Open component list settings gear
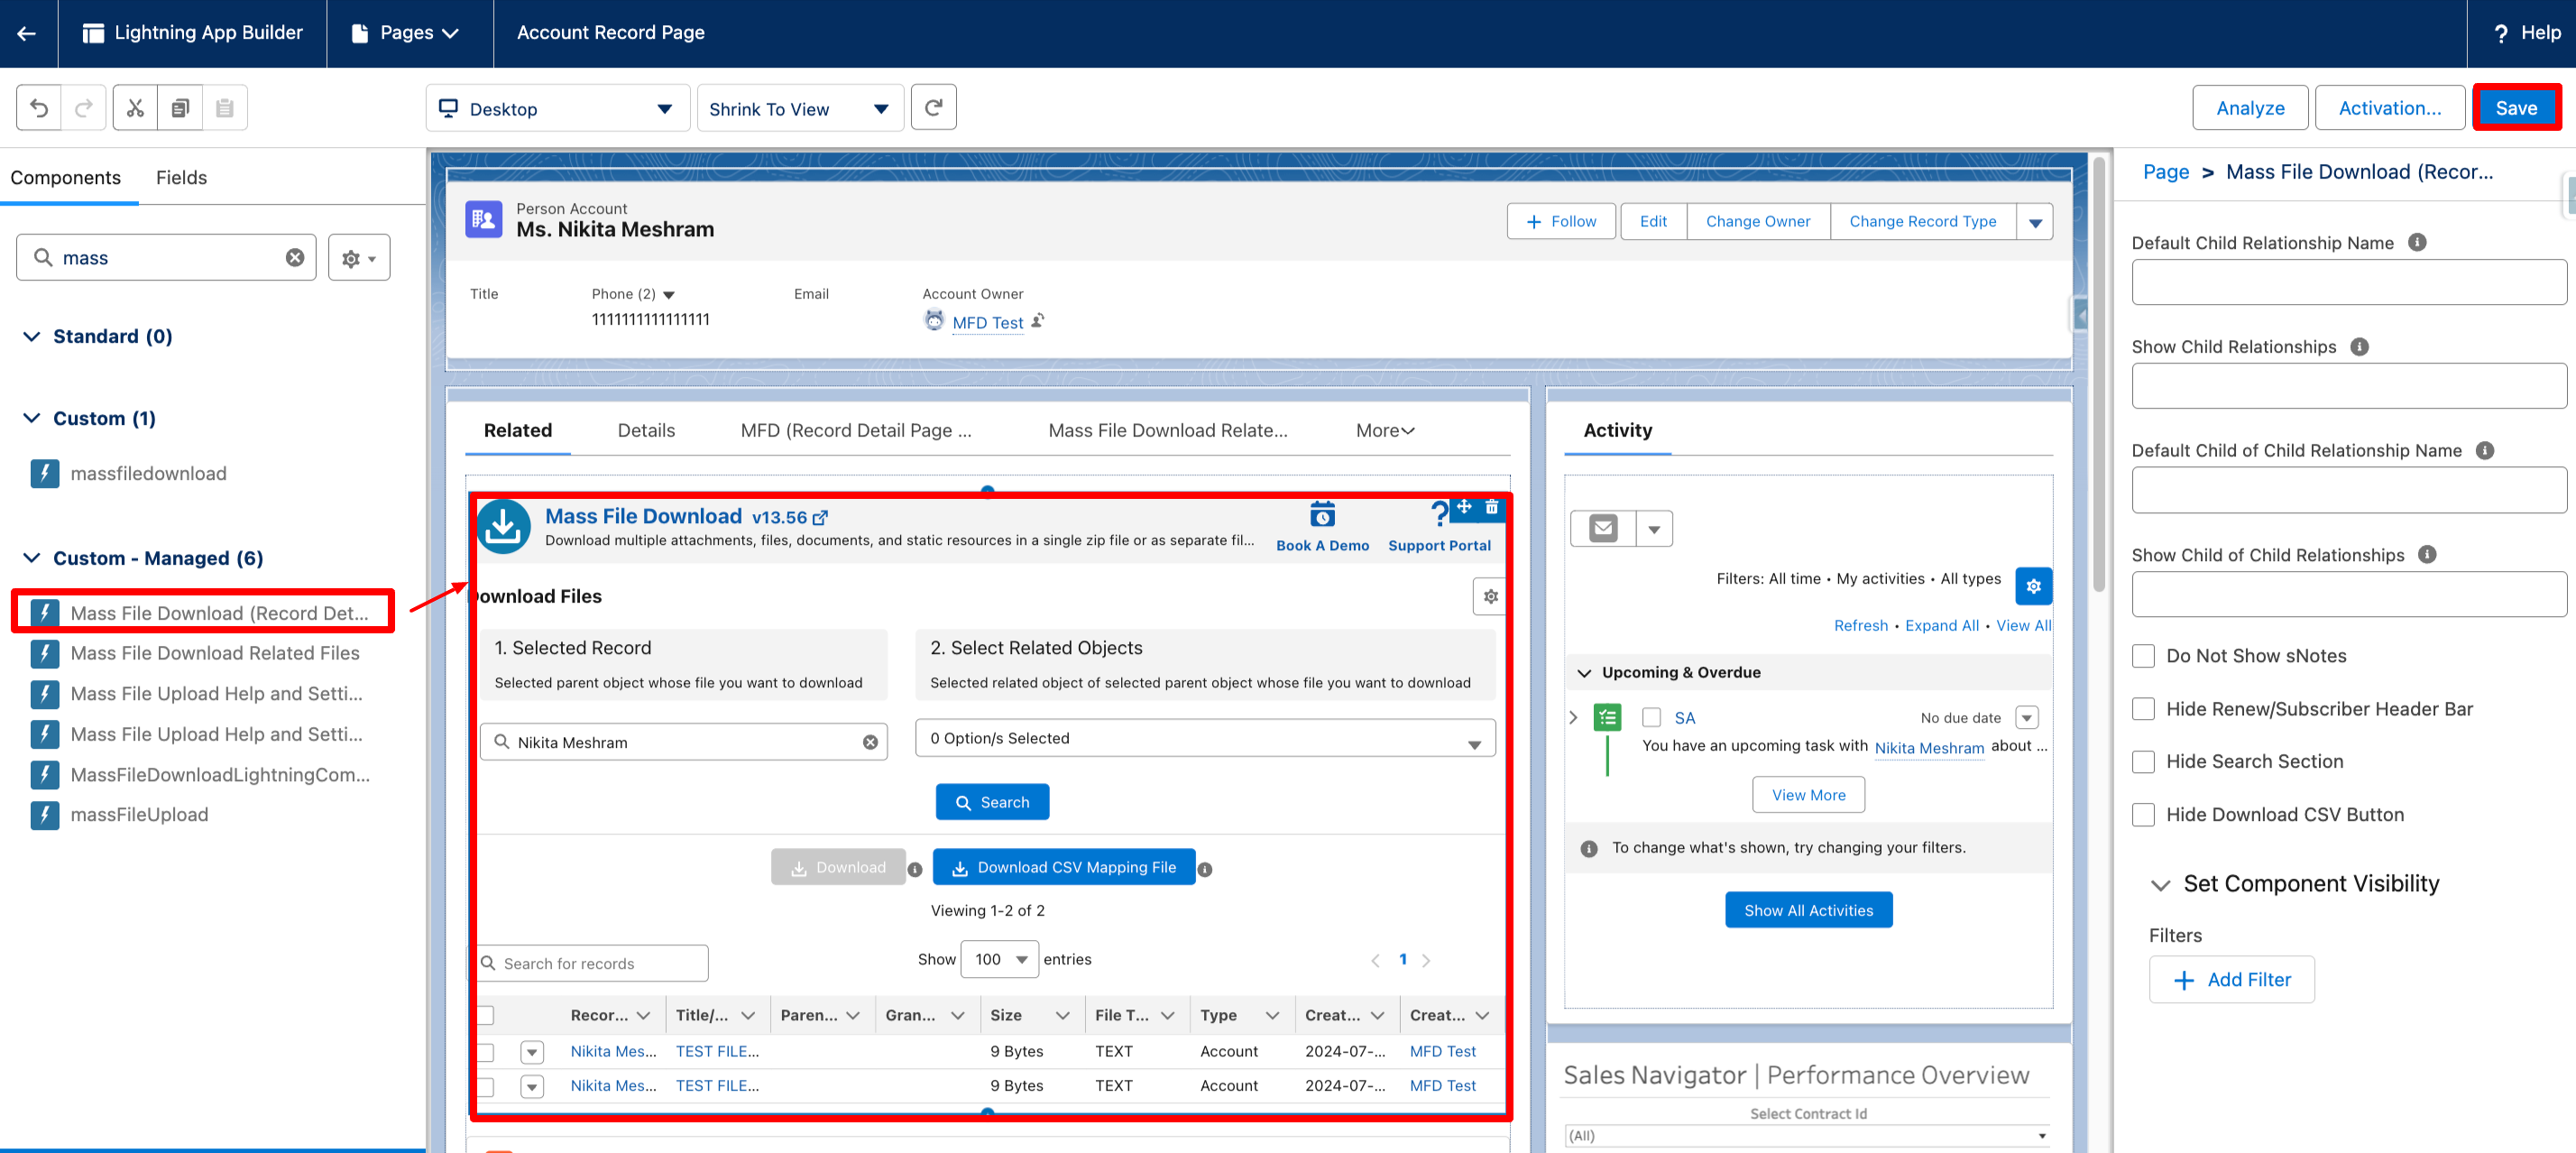The image size is (2576, 1153). (358, 258)
